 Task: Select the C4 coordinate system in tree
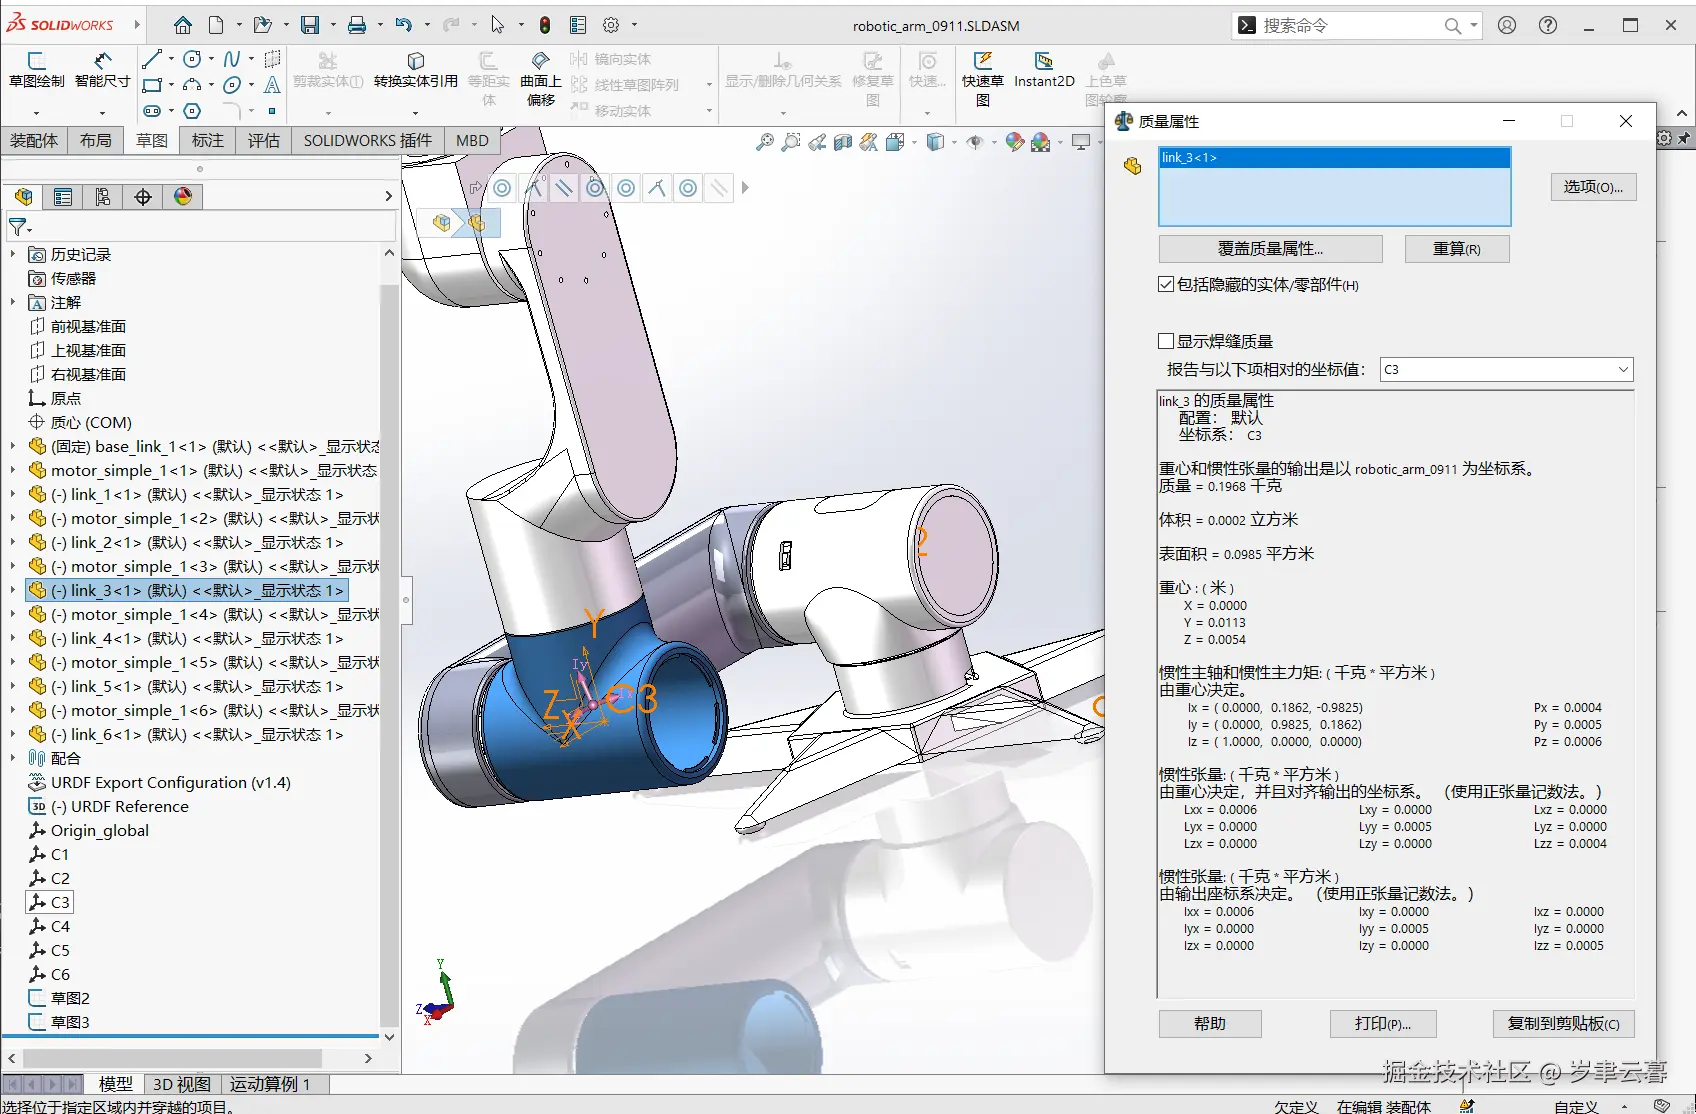click(x=60, y=927)
